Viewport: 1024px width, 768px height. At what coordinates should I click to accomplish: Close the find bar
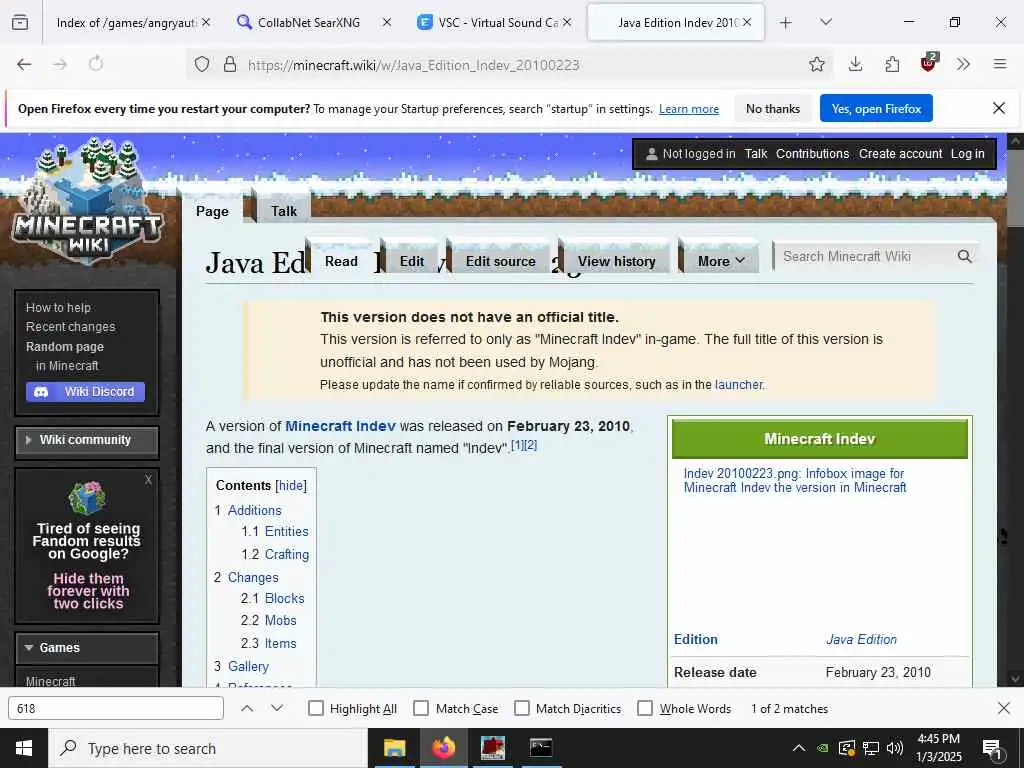1004,708
